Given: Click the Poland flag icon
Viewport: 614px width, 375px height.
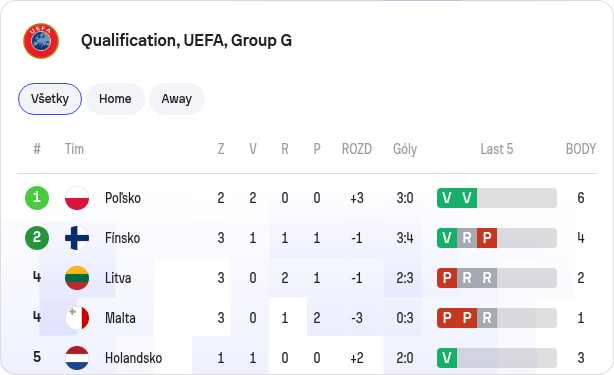Looking at the screenshot, I should [77, 198].
